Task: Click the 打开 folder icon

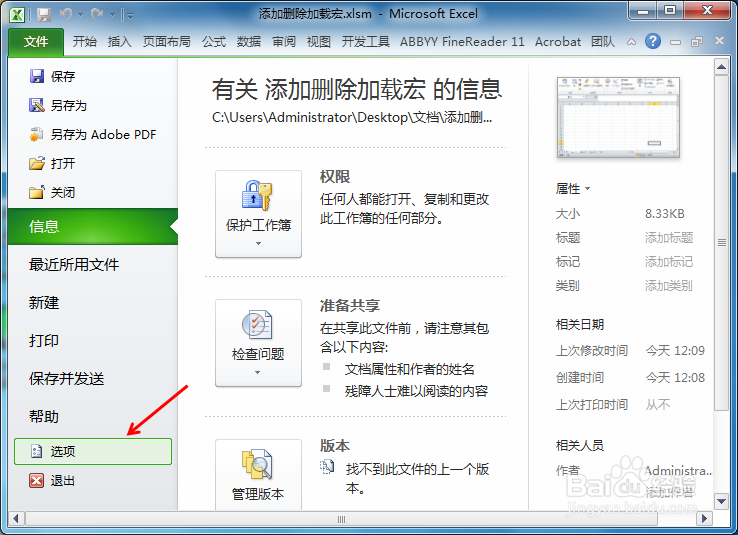Action: [36, 163]
